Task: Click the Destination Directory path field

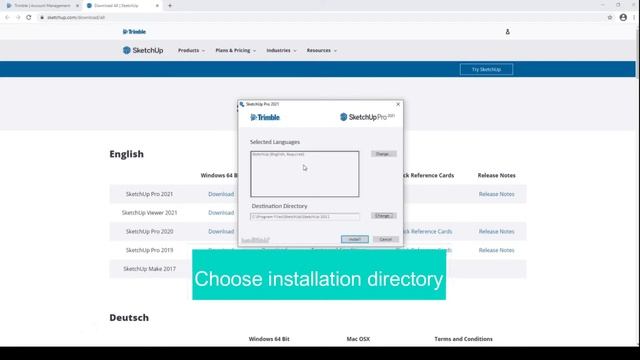Action: [x=305, y=217]
